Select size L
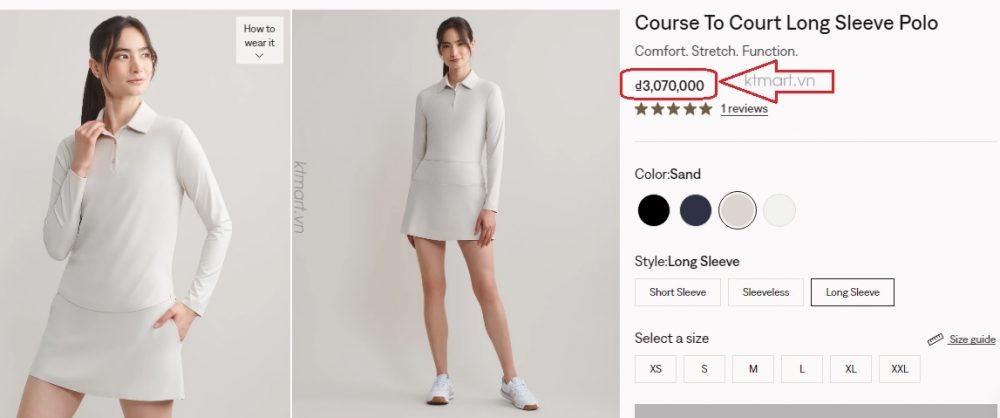This screenshot has height=418, width=1000. [802, 369]
